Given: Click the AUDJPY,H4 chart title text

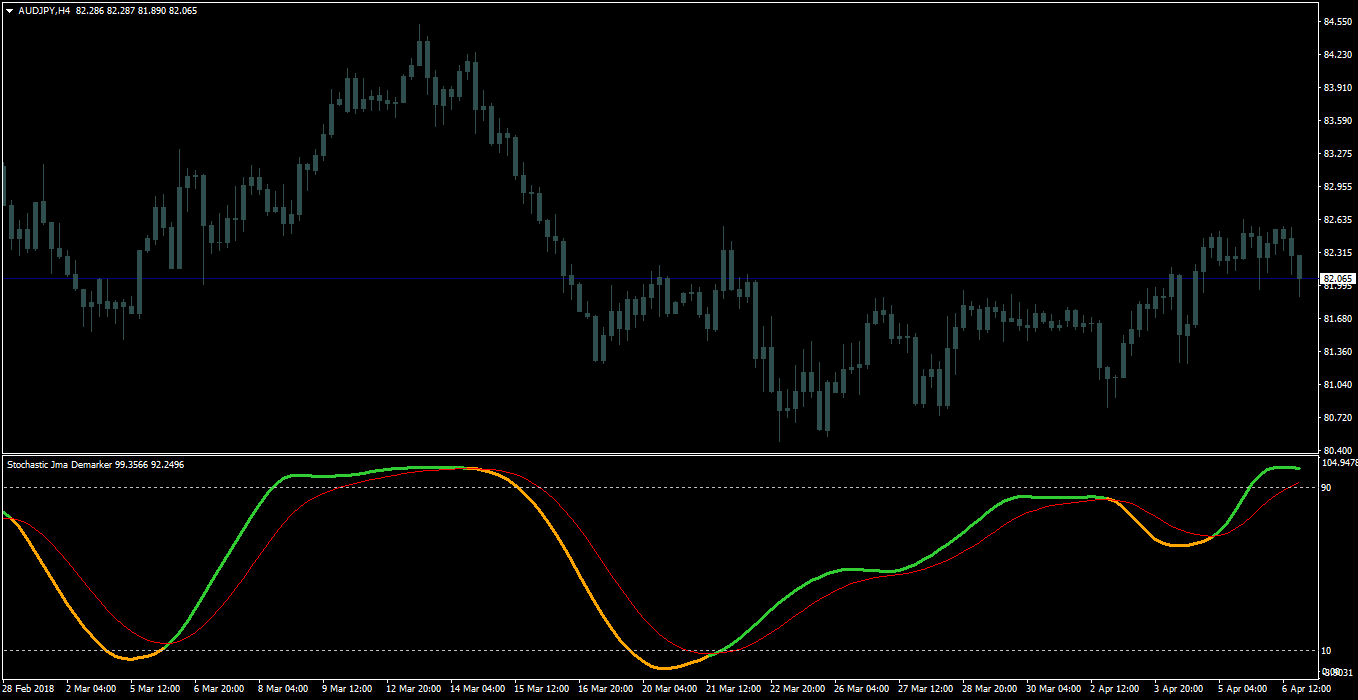Looking at the screenshot, I should (44, 10).
